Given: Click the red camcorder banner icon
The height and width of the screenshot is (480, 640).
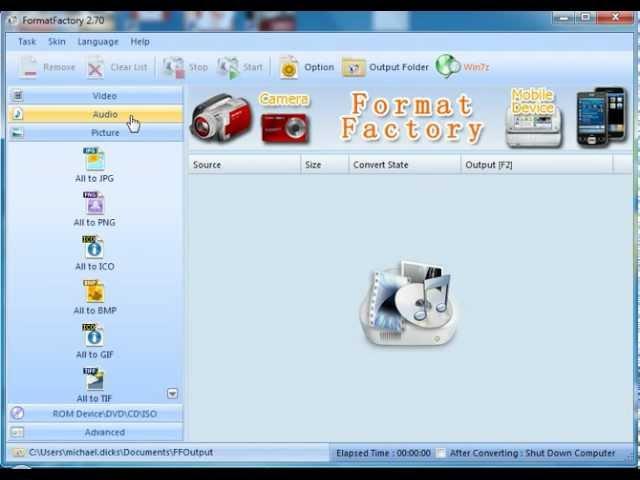Looking at the screenshot, I should point(221,118).
